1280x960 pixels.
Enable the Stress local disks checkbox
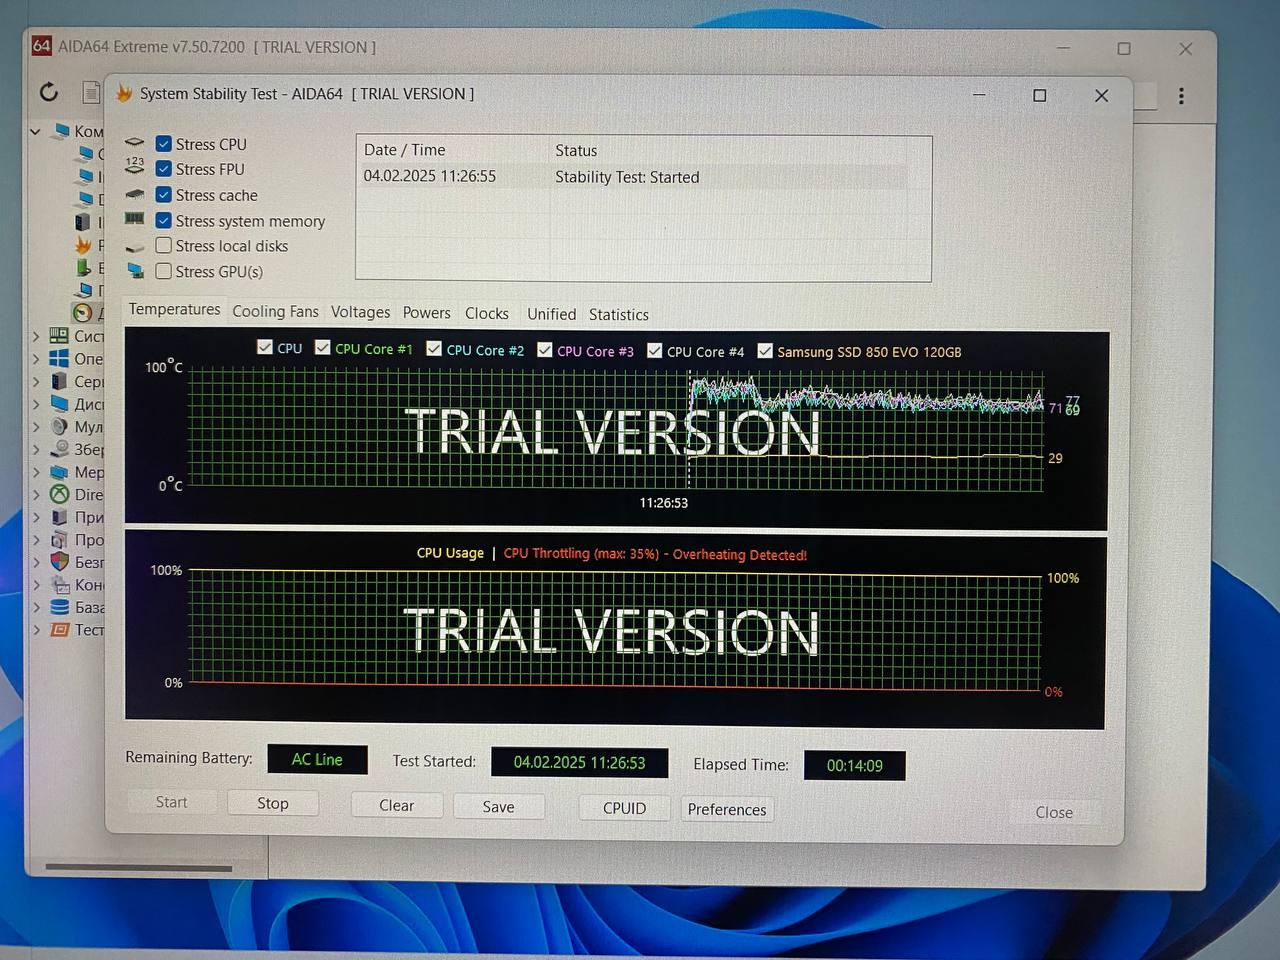tap(164, 245)
